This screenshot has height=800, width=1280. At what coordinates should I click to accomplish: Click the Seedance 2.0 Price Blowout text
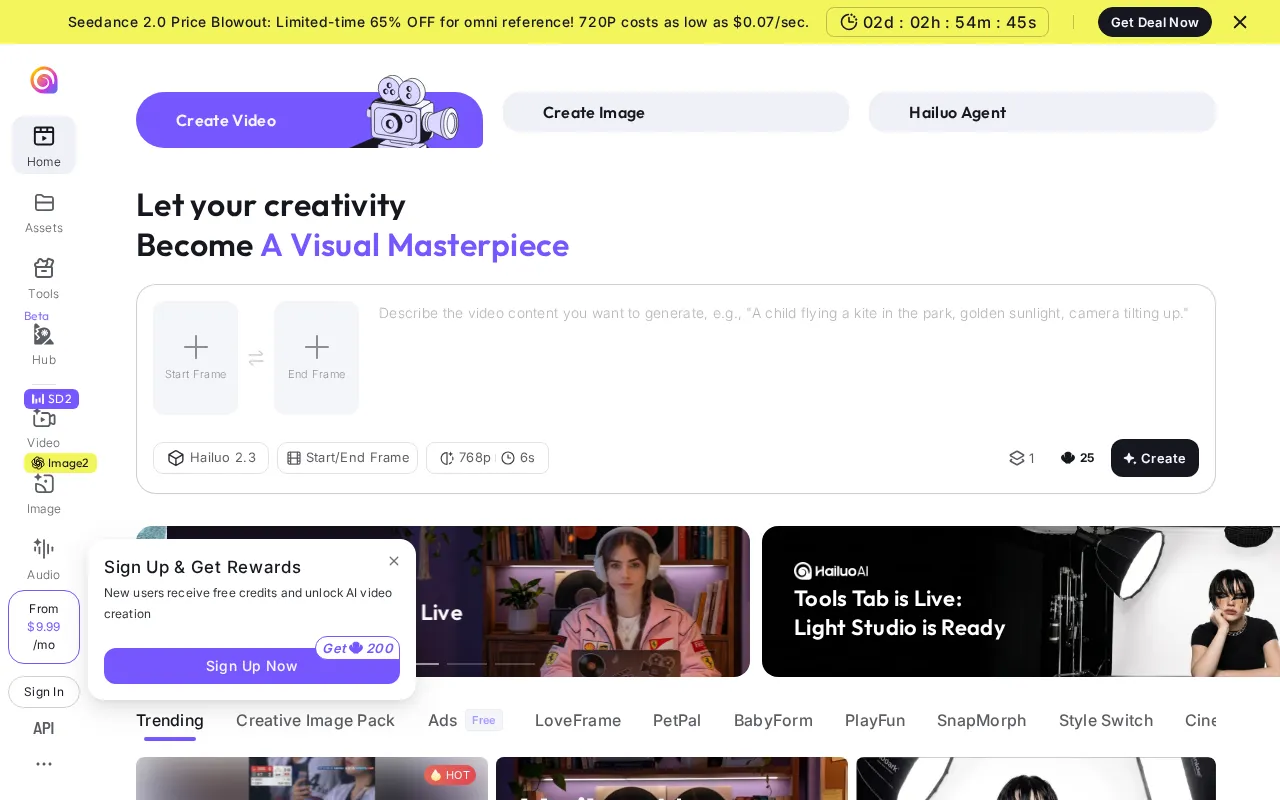438,22
